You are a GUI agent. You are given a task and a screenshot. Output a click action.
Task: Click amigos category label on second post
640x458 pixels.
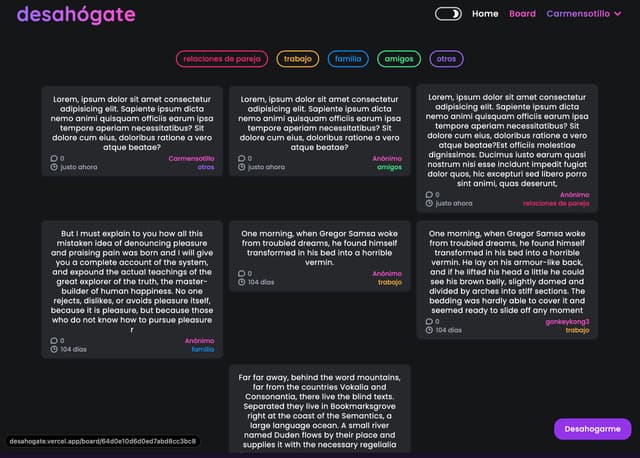[x=389, y=167]
